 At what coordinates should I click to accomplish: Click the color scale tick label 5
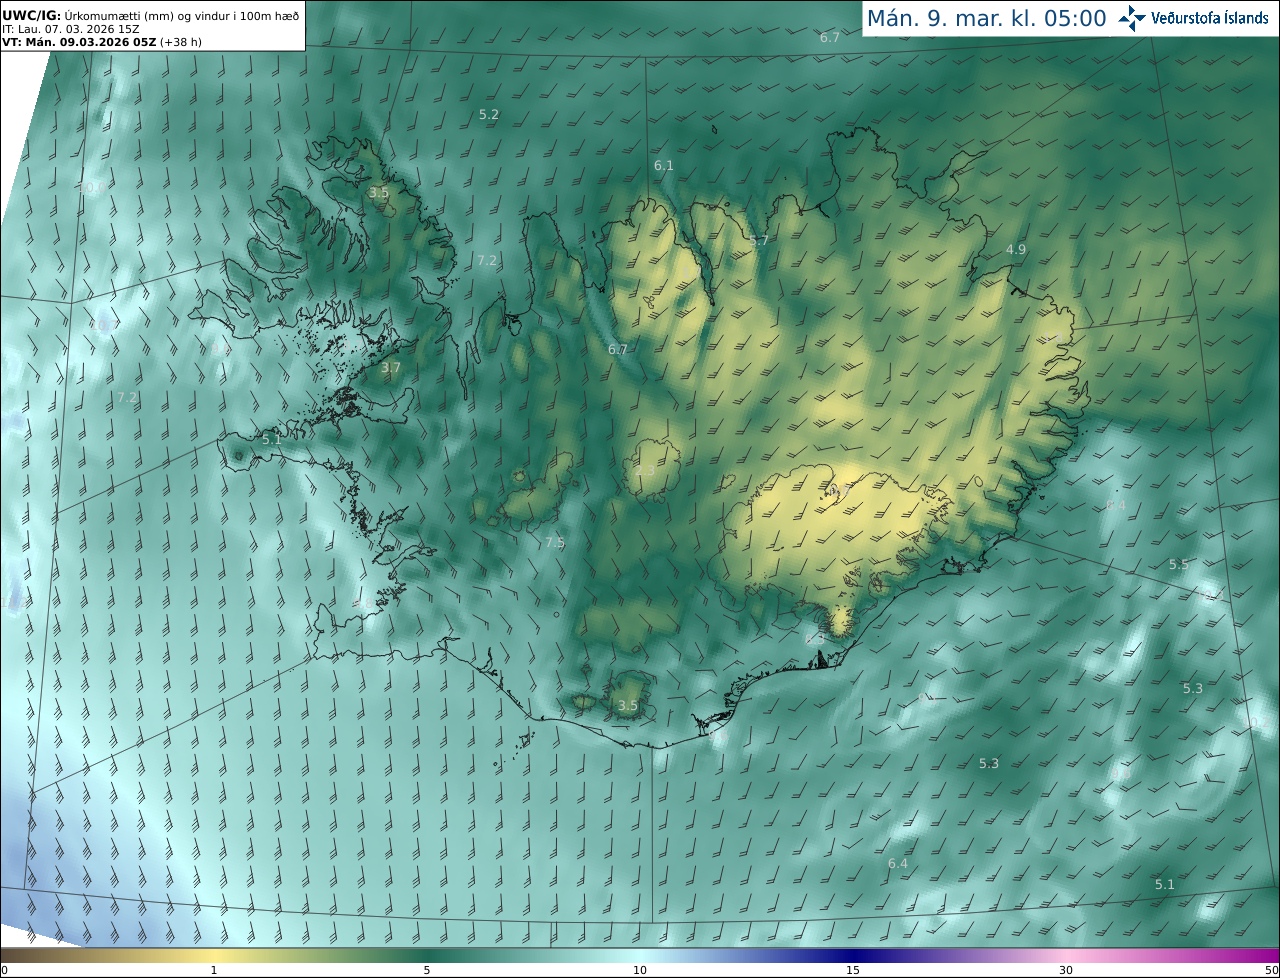tap(427, 970)
